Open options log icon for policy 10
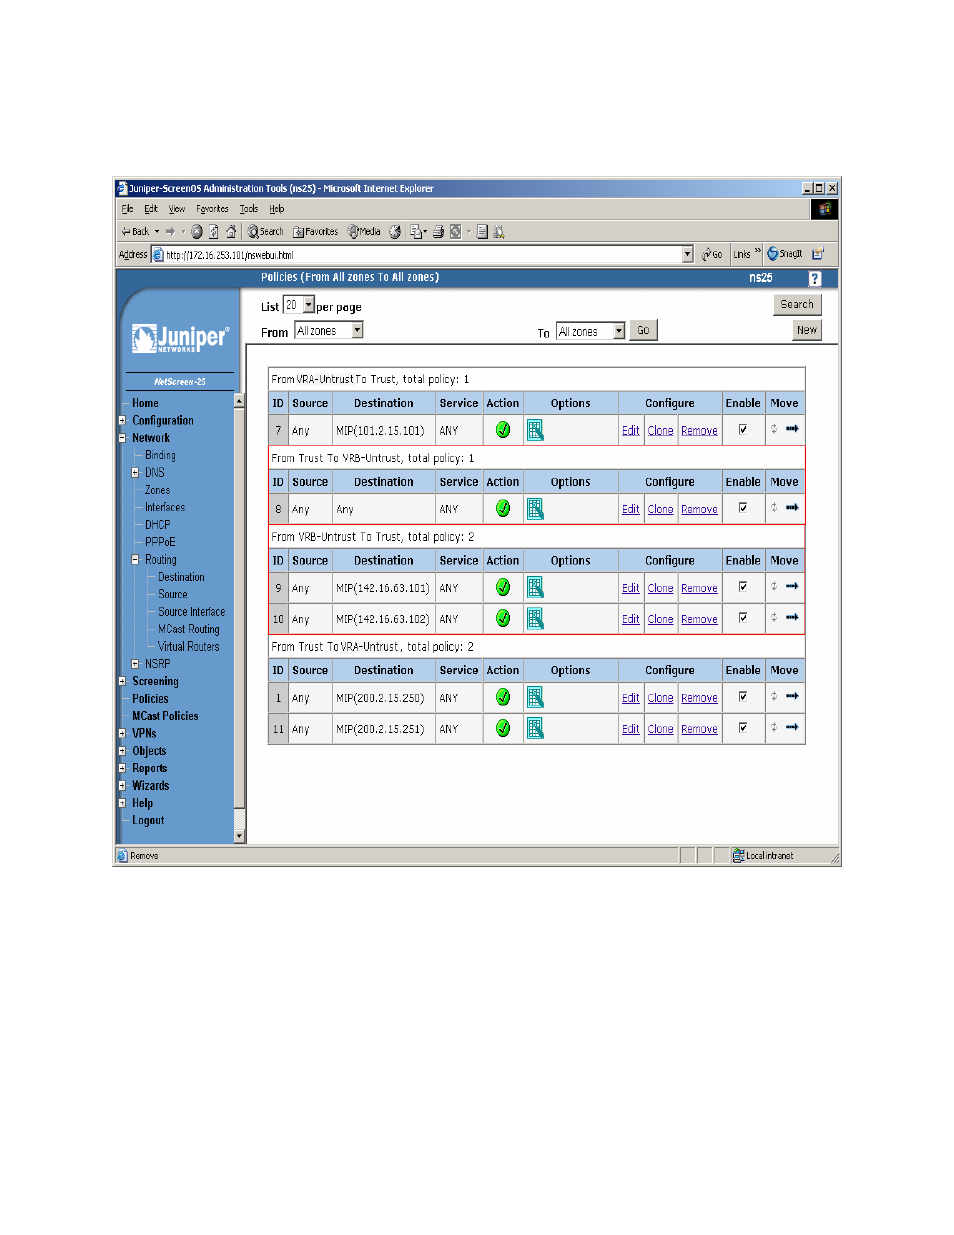 (536, 619)
